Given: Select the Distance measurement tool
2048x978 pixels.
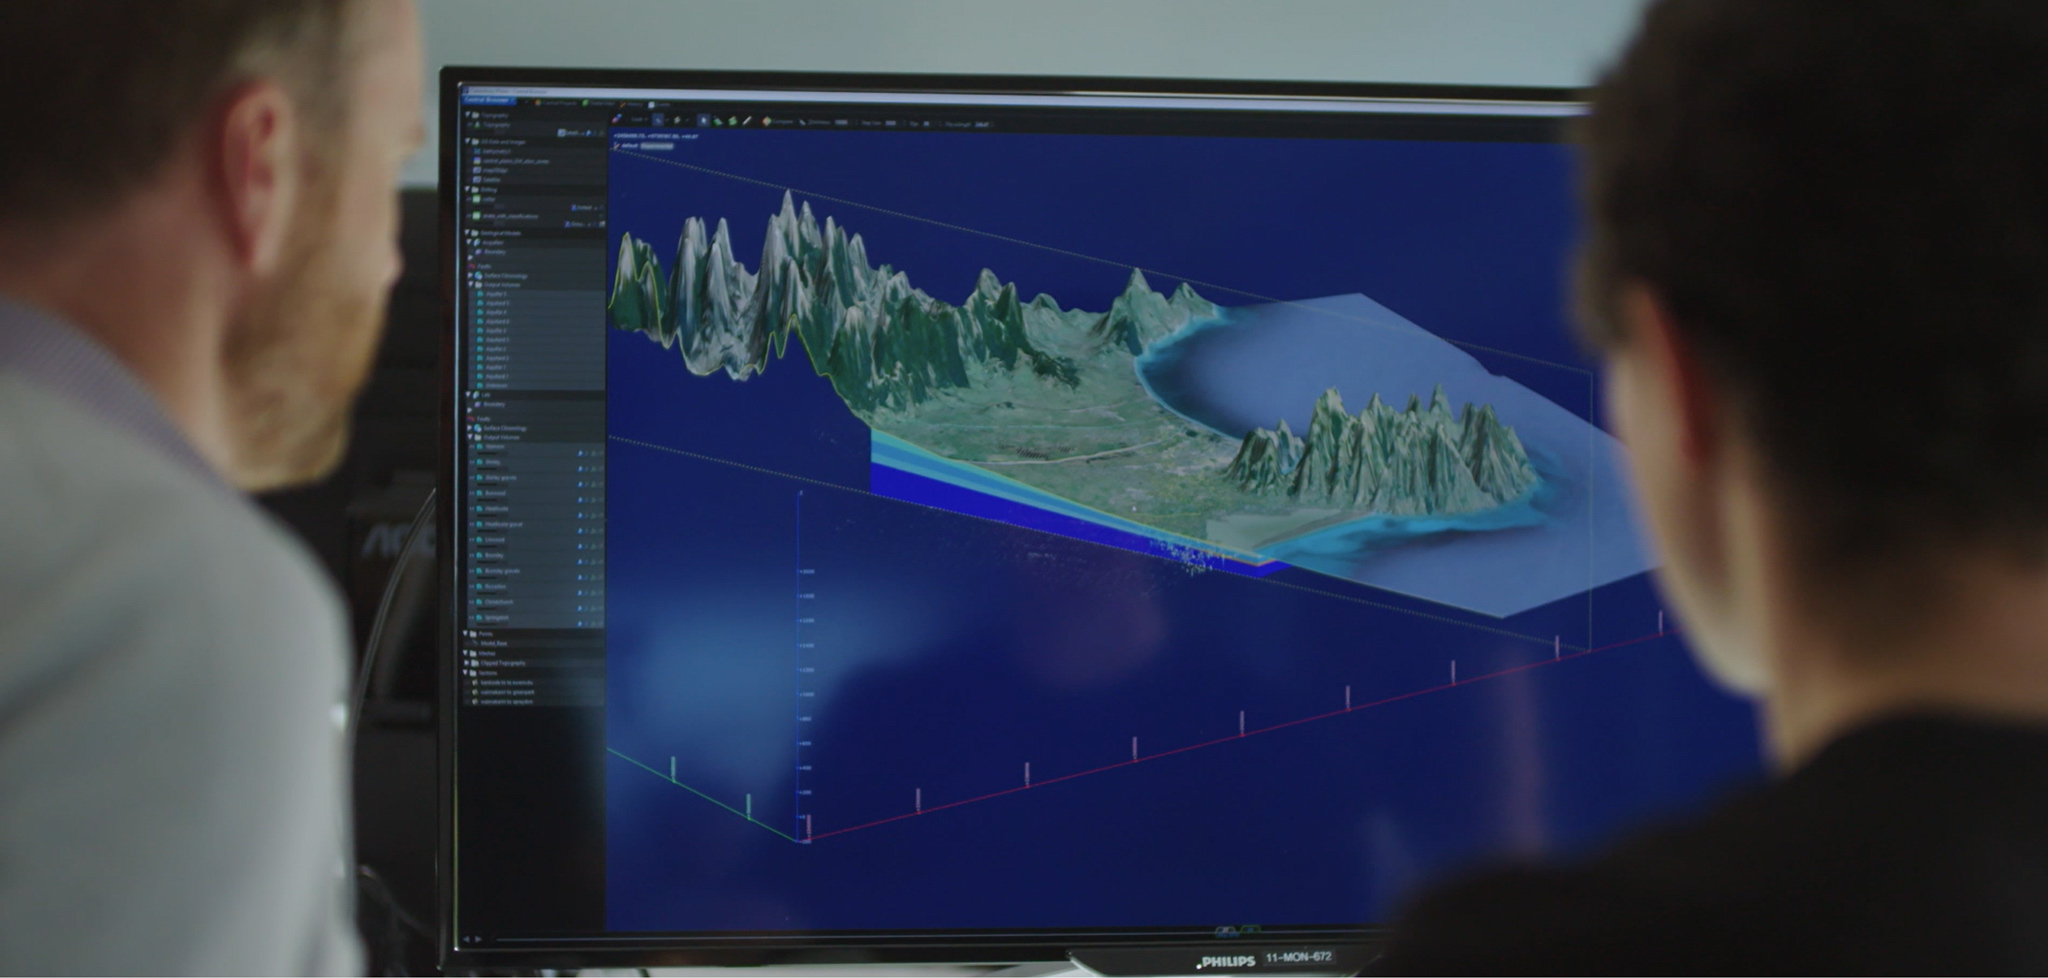Looking at the screenshot, I should pos(800,123).
